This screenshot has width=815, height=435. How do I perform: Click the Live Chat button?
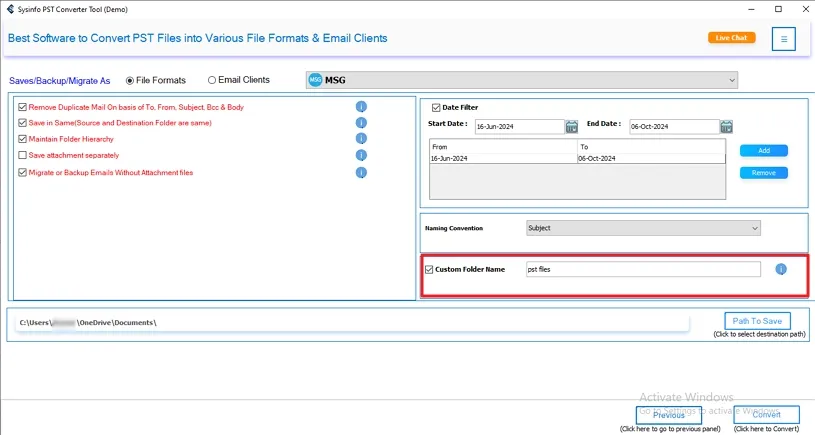tap(731, 38)
